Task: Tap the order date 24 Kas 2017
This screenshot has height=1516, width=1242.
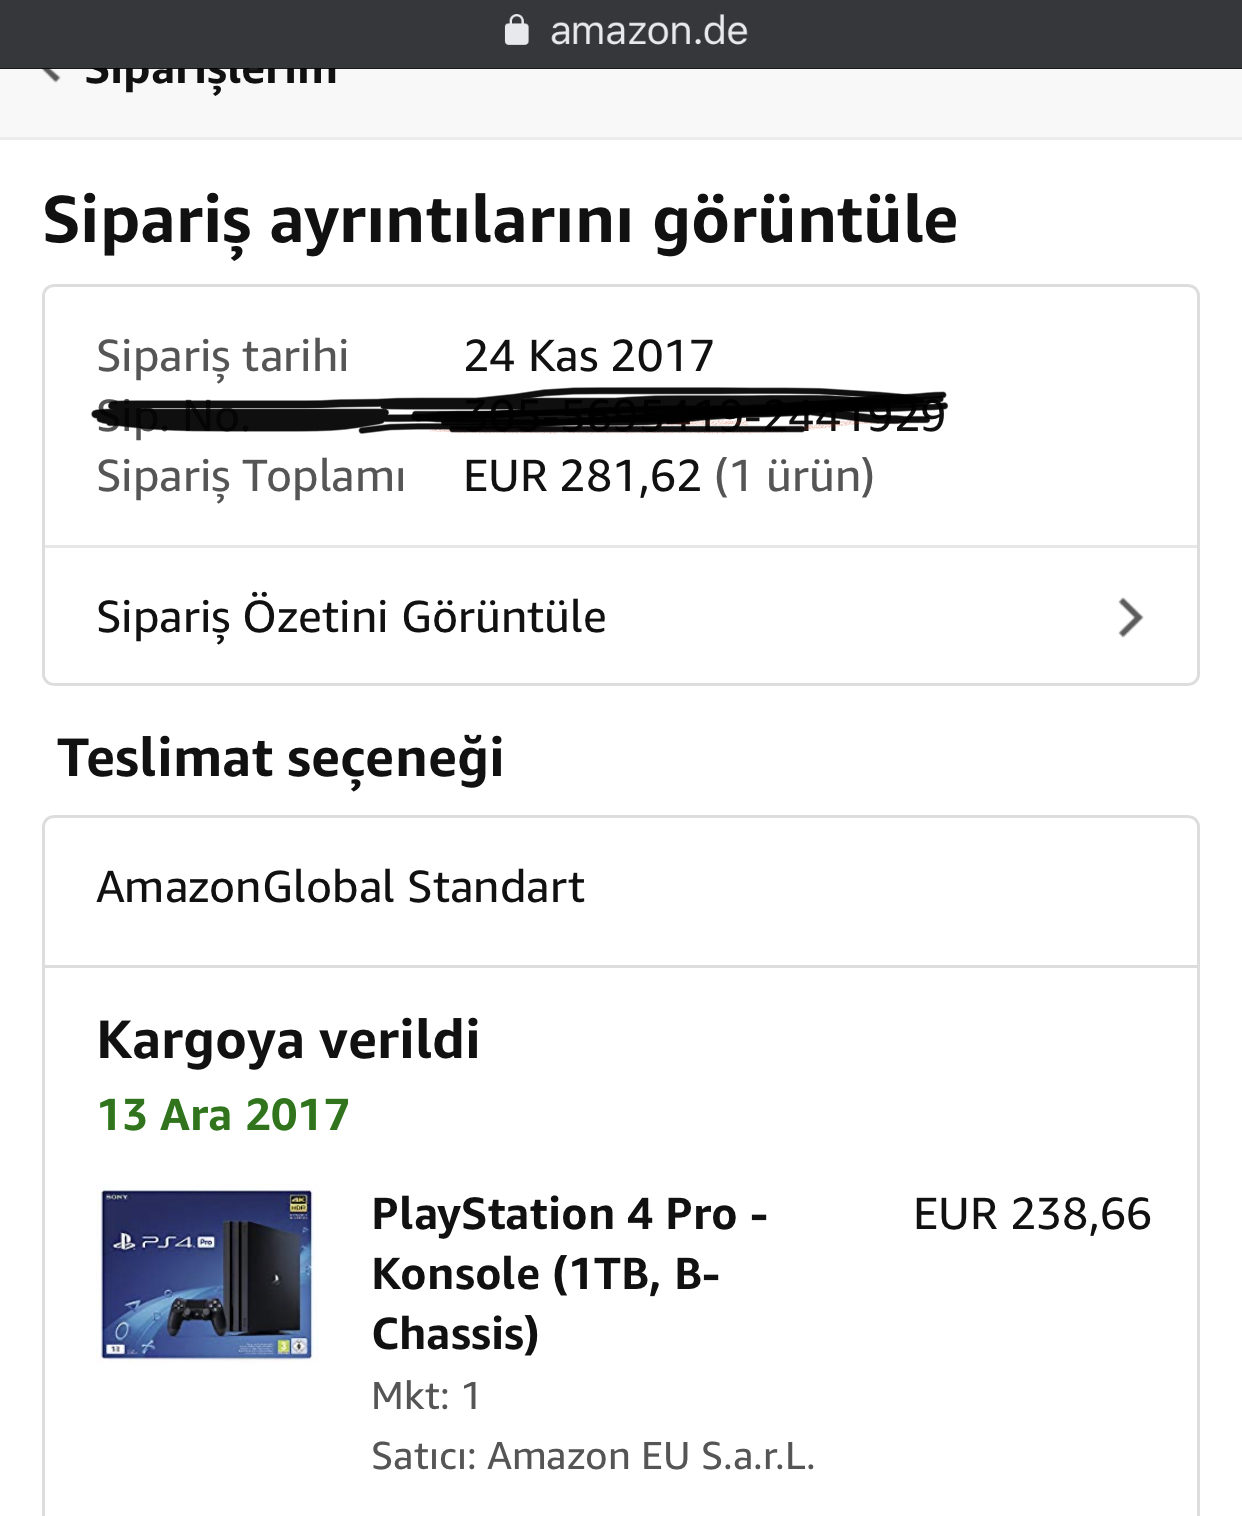Action: (589, 356)
